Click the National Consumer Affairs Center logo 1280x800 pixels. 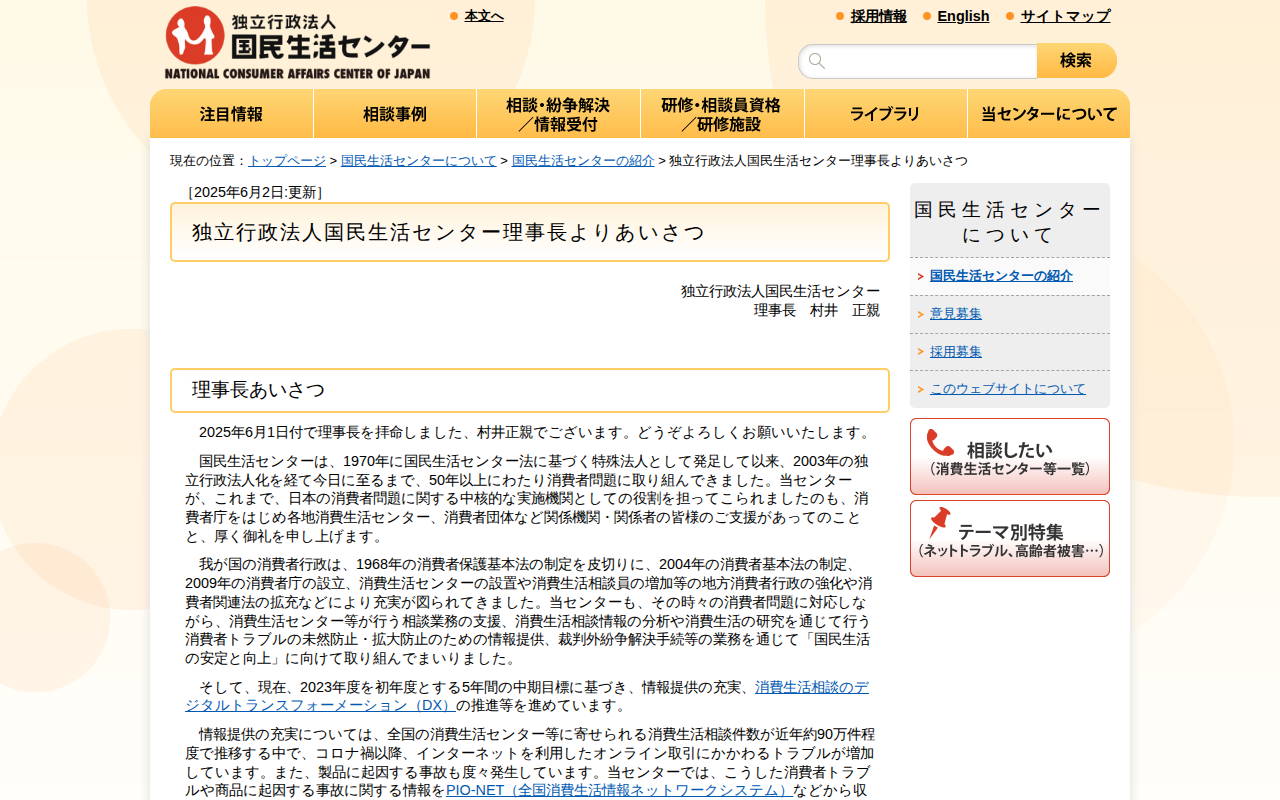(297, 43)
